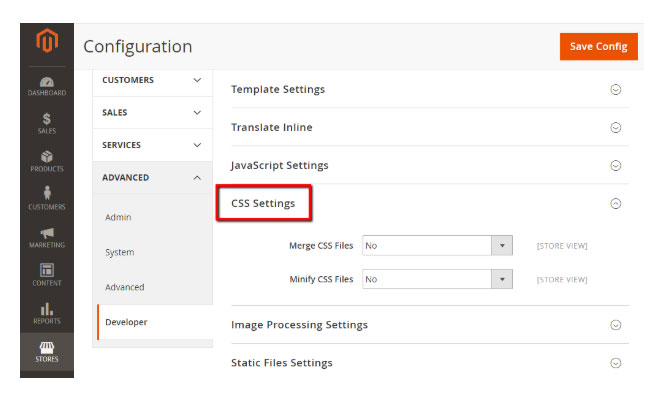Click the CSS Settings heading
The image size is (665, 397).
pos(263,204)
